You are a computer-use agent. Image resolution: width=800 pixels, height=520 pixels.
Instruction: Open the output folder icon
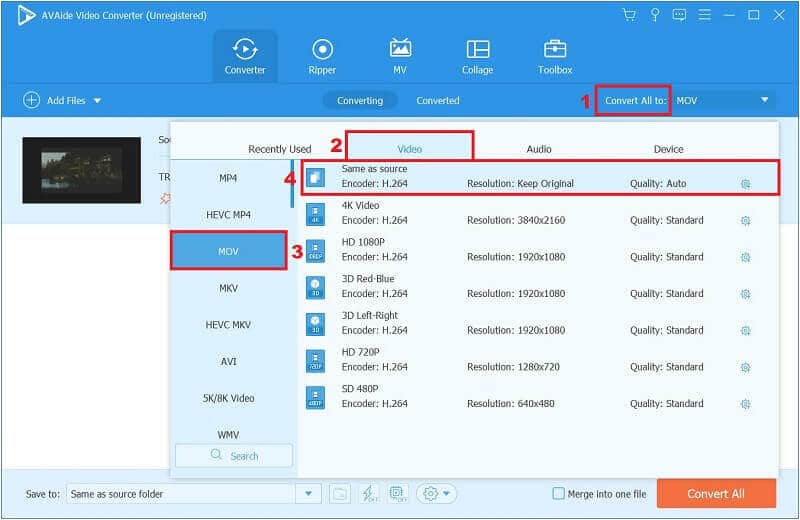(340, 493)
